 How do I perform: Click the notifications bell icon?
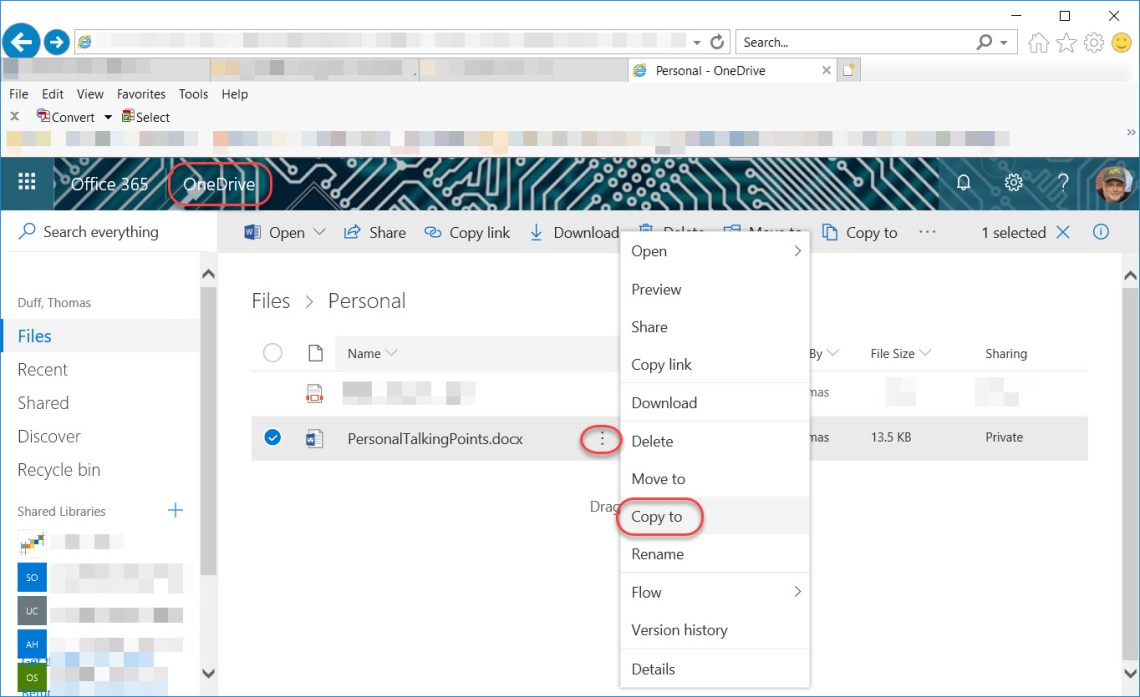964,183
